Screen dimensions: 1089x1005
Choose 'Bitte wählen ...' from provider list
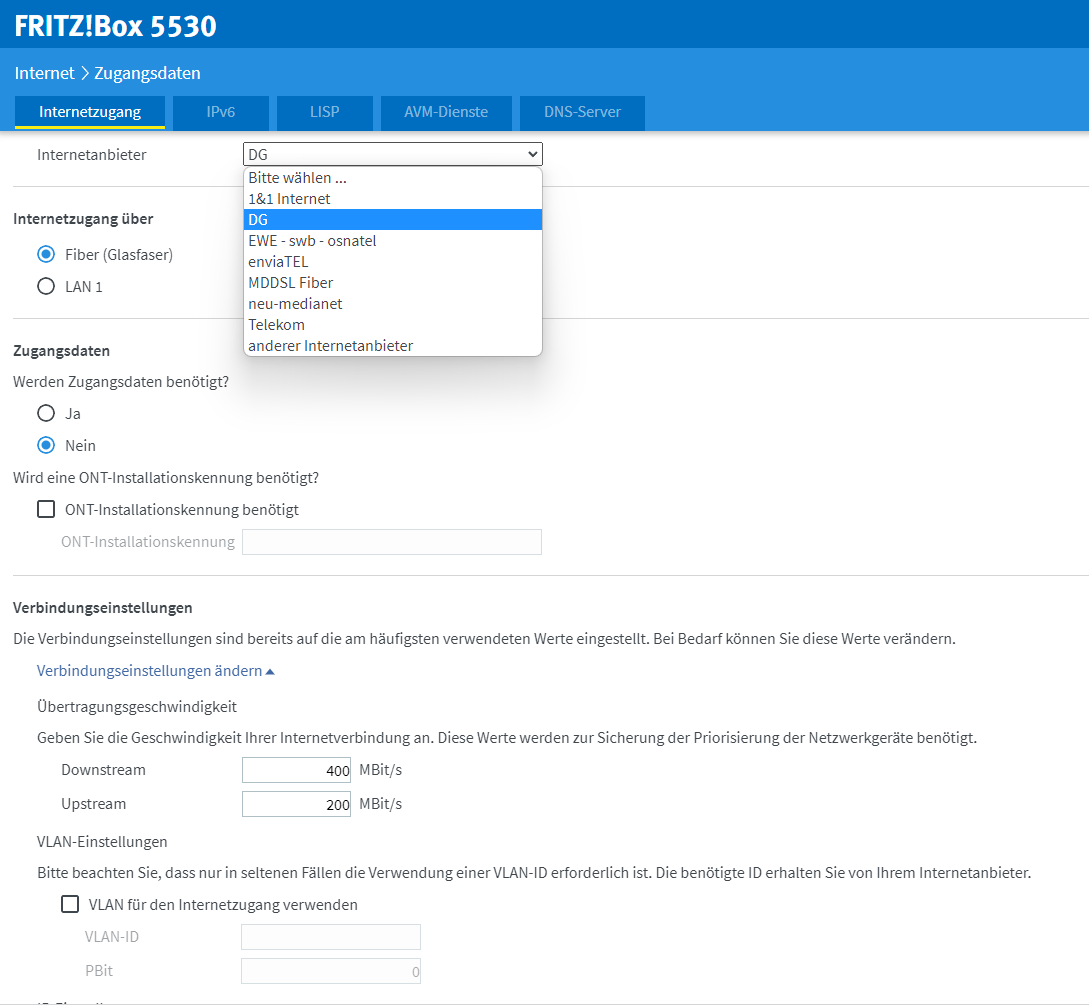392,178
